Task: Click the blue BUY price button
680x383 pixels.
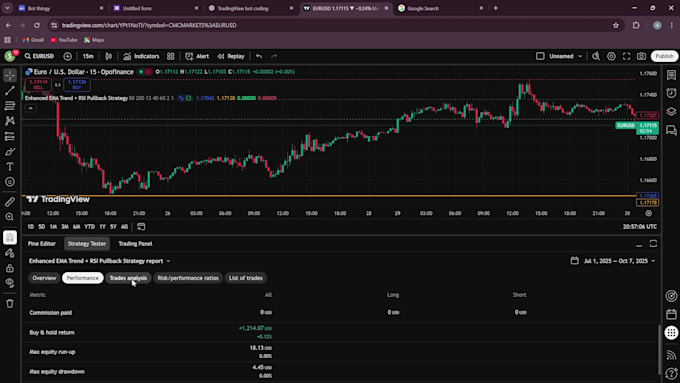Action: pyautogui.click(x=77, y=85)
